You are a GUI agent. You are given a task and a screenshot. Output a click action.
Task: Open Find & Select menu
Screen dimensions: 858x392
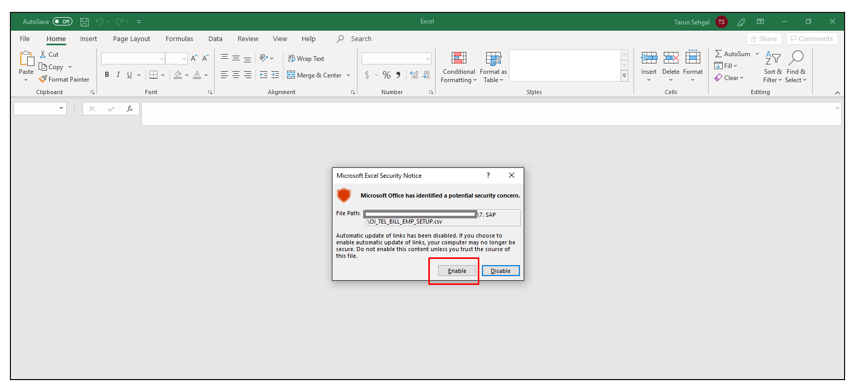pyautogui.click(x=796, y=67)
